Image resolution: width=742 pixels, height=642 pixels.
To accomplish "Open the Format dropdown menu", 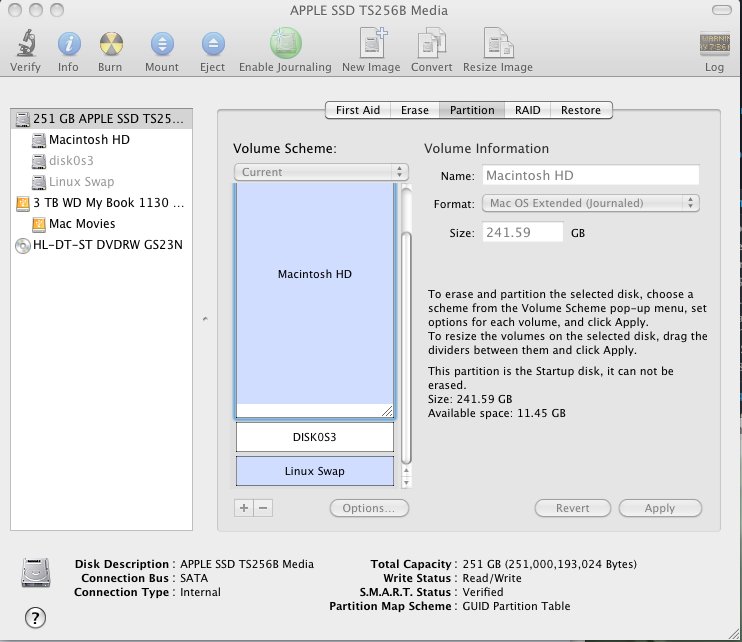I will click(x=589, y=203).
